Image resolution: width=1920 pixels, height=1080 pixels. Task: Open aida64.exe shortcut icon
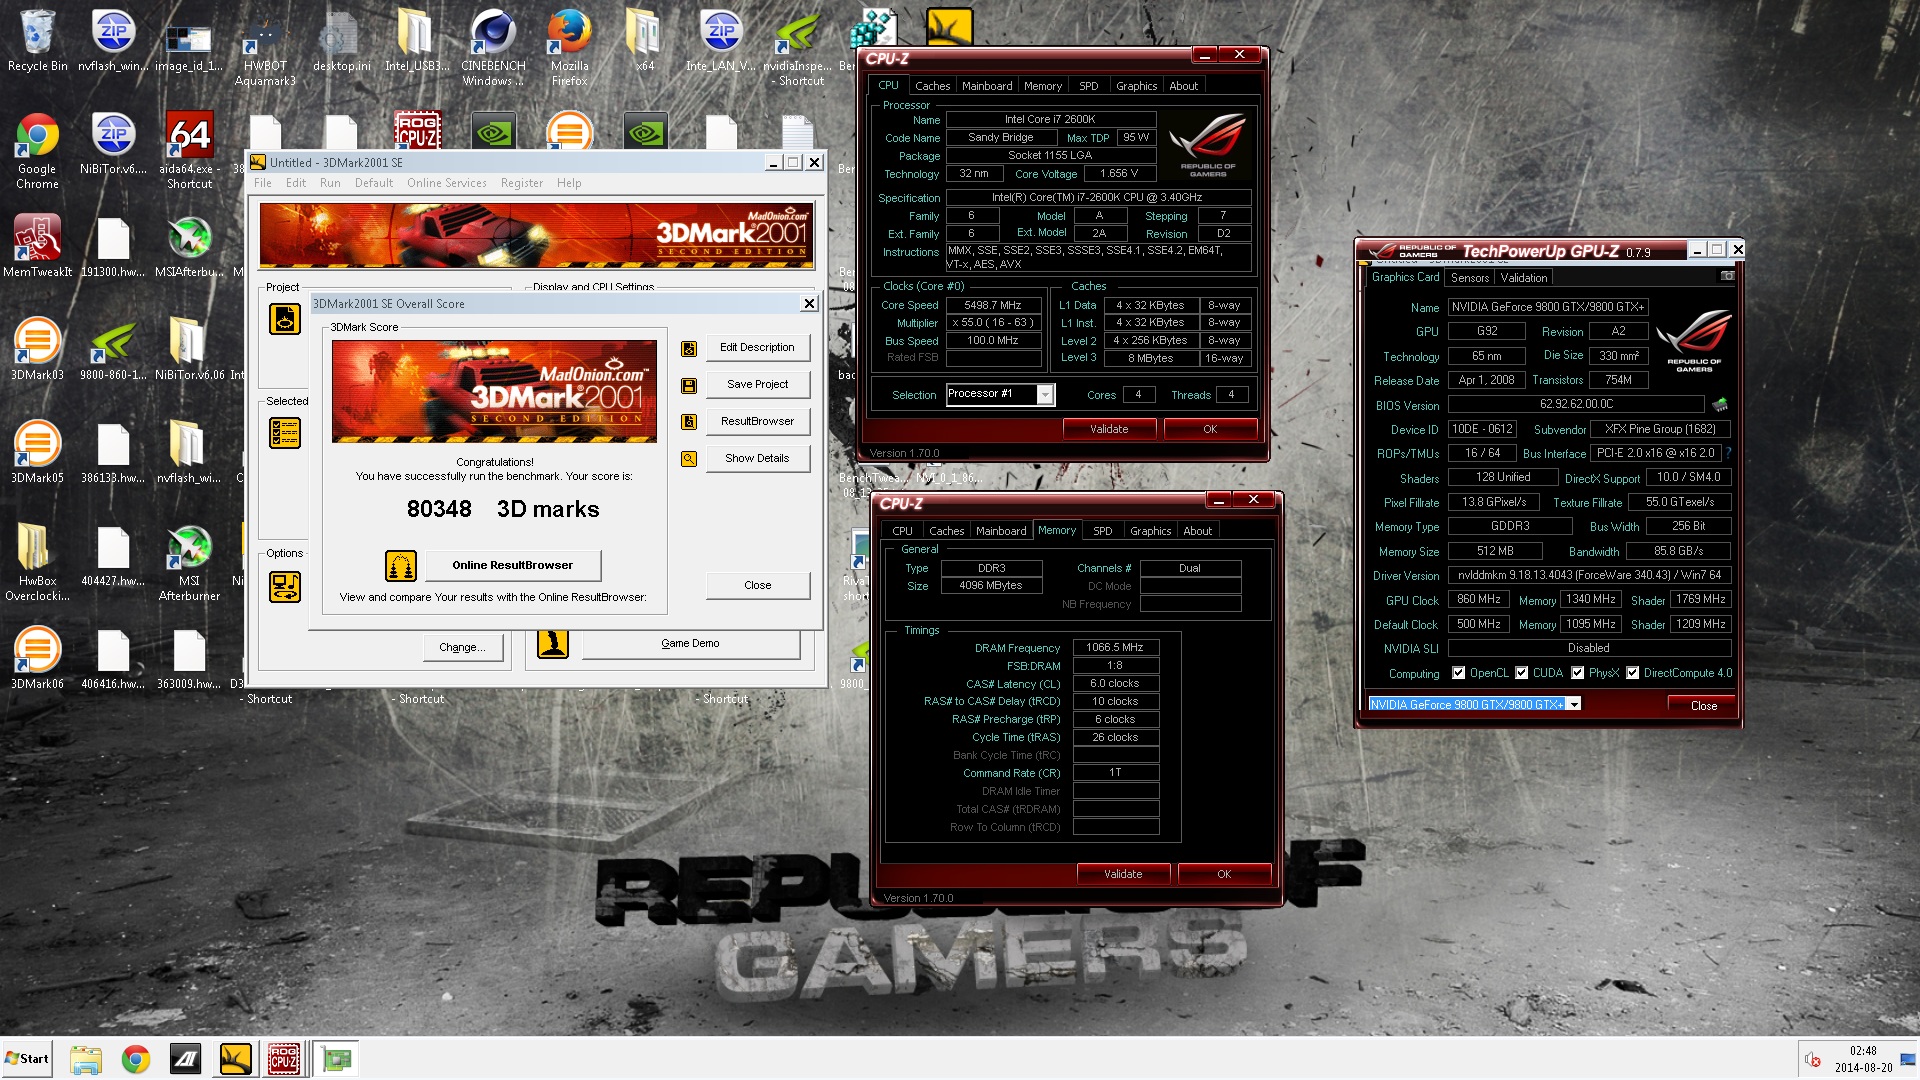pyautogui.click(x=189, y=151)
